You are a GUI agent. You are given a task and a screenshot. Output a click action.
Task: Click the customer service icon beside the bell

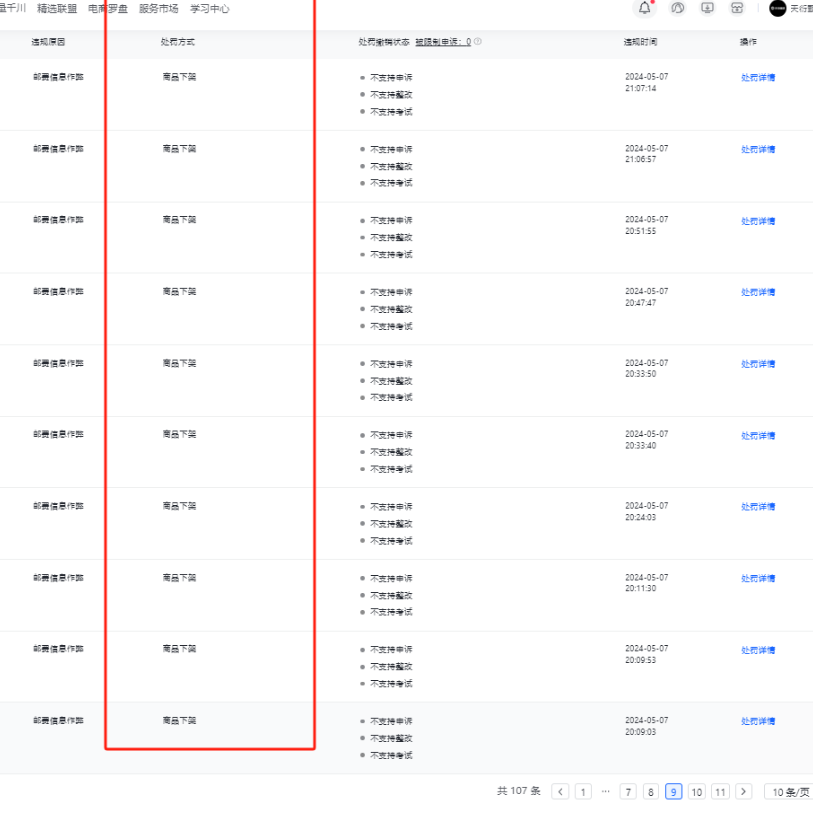pyautogui.click(x=677, y=8)
